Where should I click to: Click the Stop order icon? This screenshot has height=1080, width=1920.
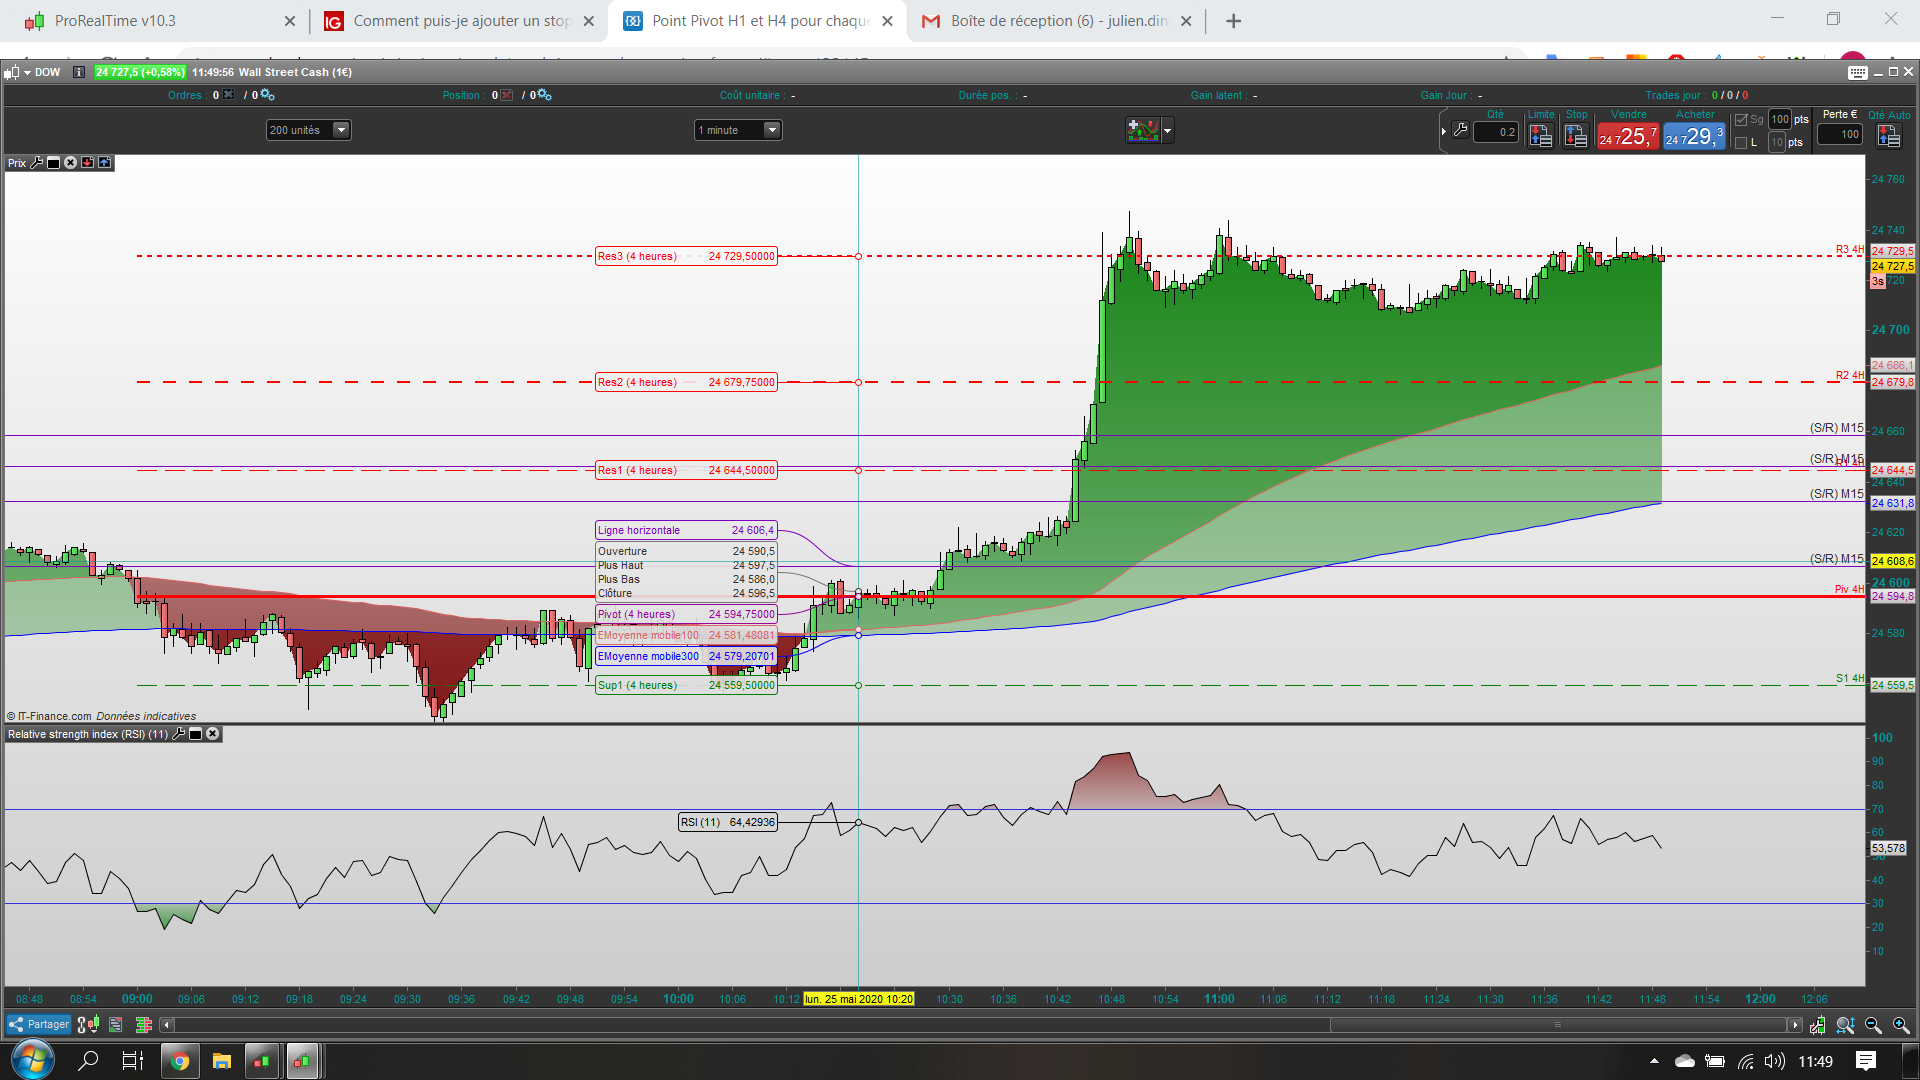coord(1576,136)
